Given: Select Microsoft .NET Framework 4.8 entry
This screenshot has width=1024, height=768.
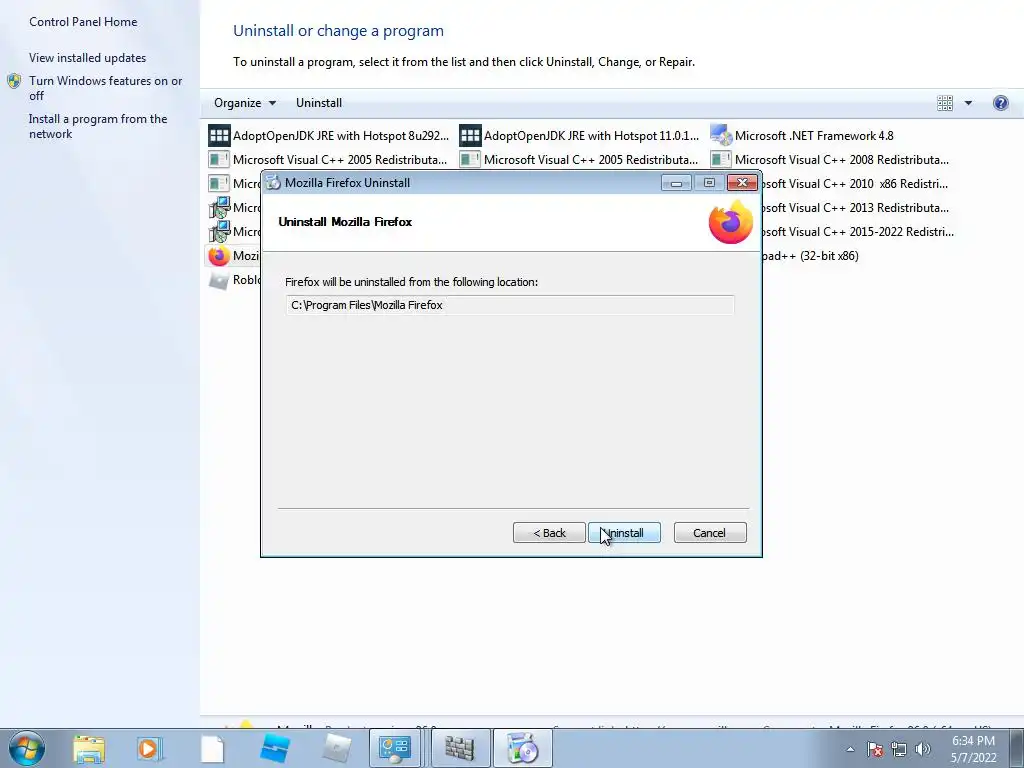Looking at the screenshot, I should (803, 136).
